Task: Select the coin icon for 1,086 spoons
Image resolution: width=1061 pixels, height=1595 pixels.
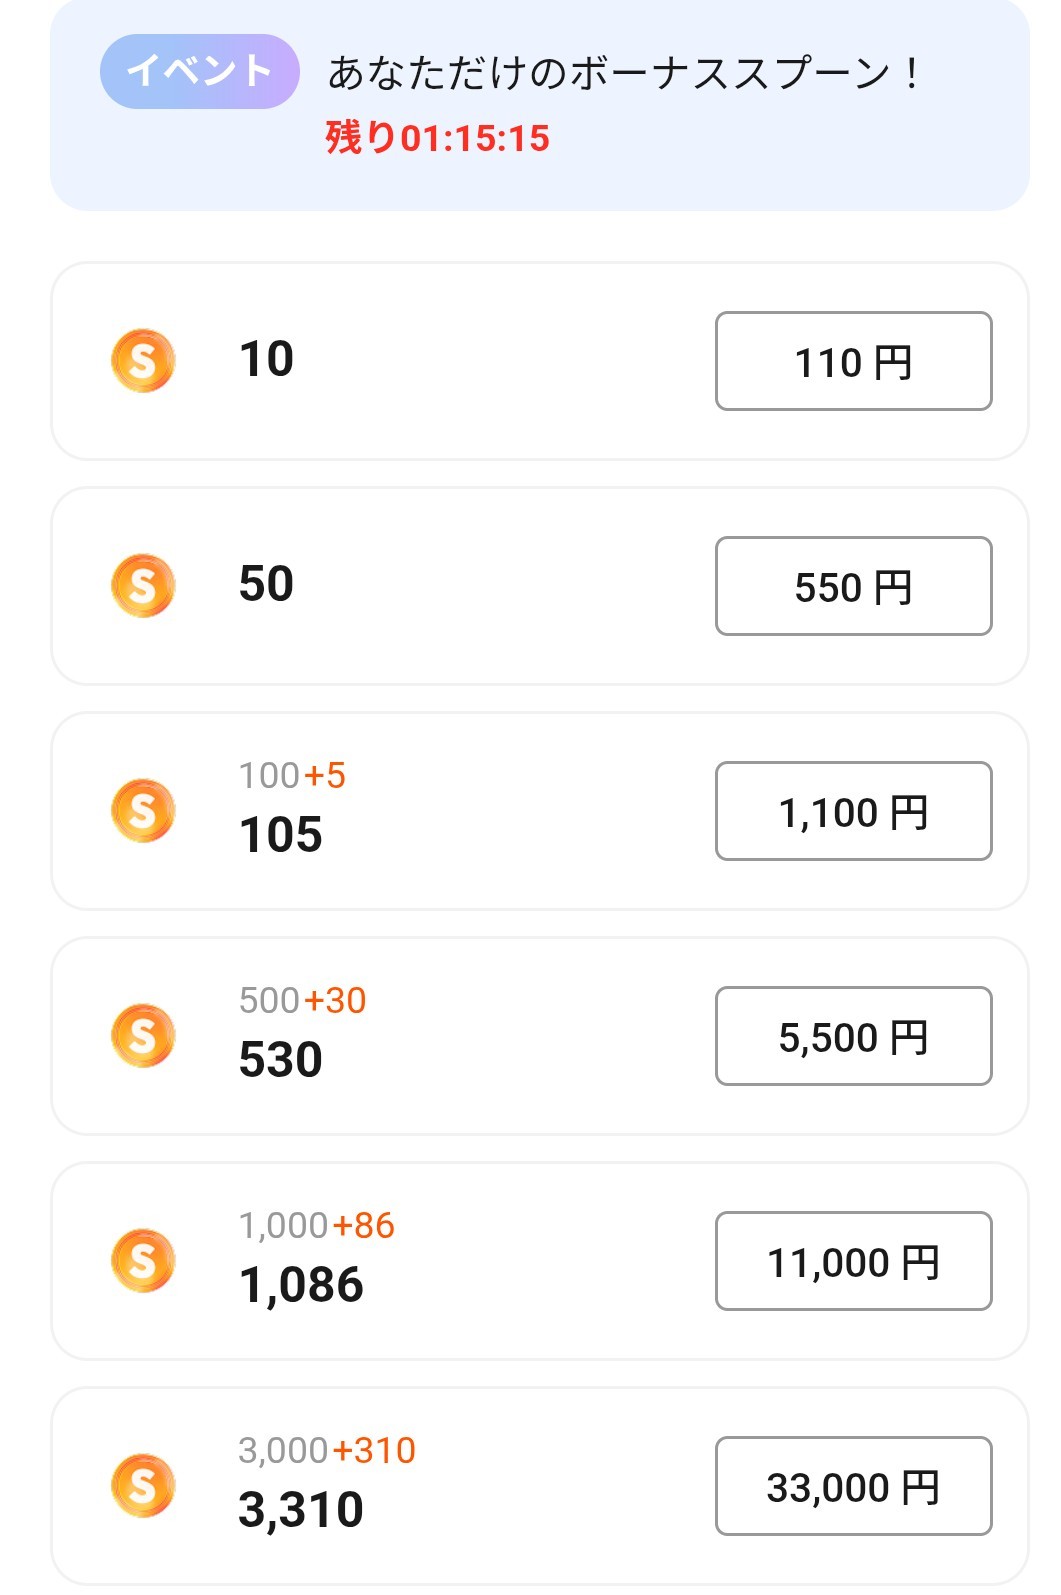Action: [x=143, y=1260]
